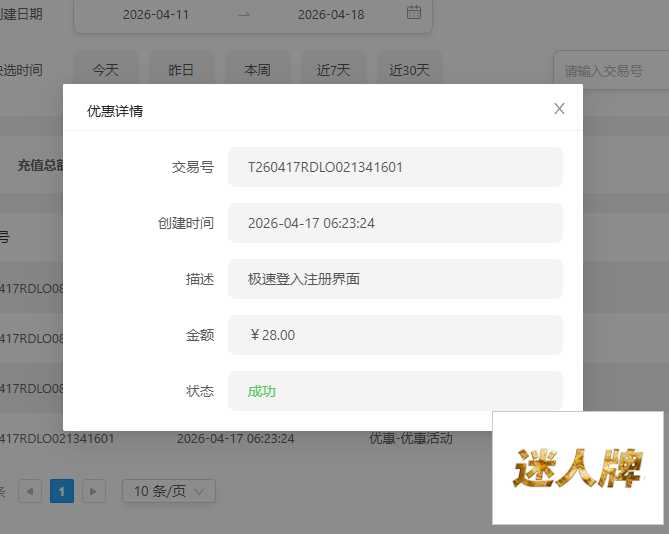
Task: Click the calendar icon in date range picker
Action: [414, 14]
